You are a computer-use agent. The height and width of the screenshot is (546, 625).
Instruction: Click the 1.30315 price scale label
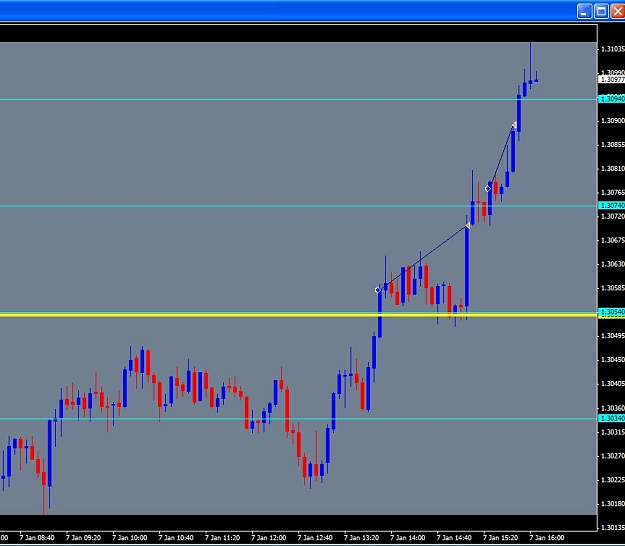point(613,432)
